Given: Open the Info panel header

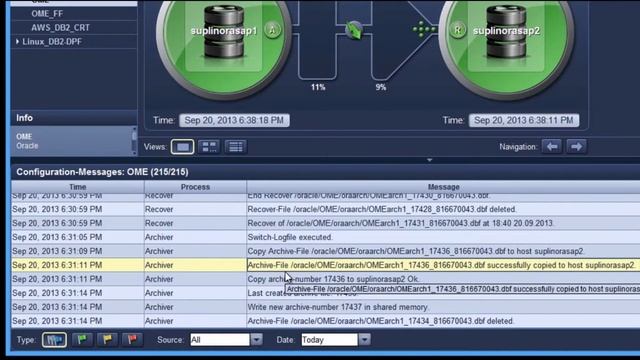Looking at the screenshot, I should pos(74,118).
